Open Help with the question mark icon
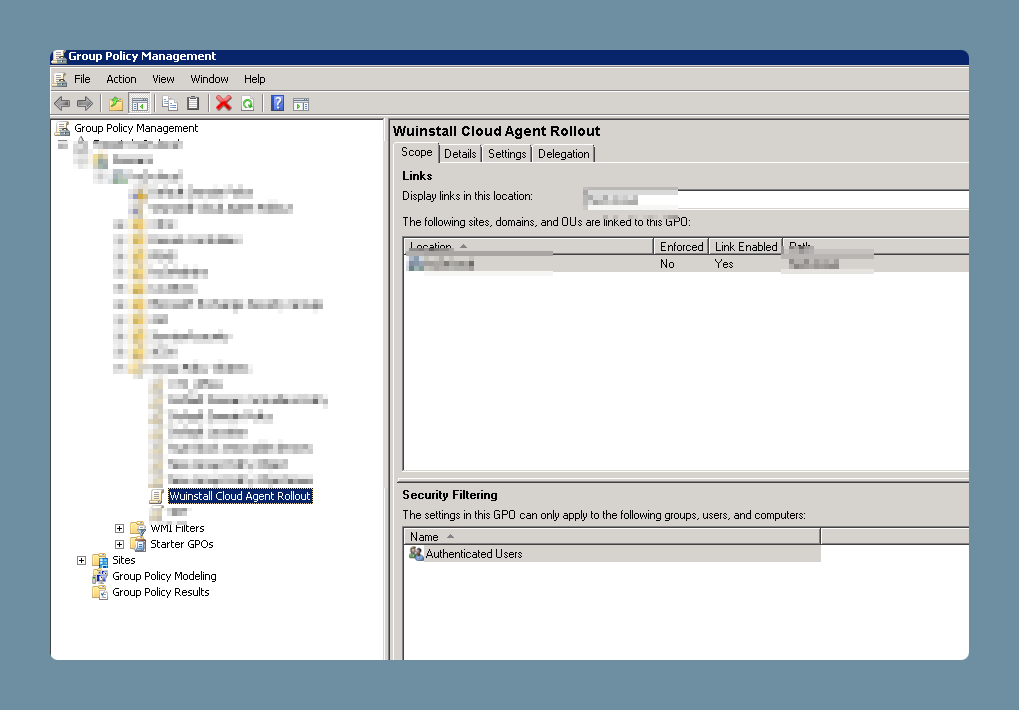The height and width of the screenshot is (710, 1019). click(x=277, y=103)
